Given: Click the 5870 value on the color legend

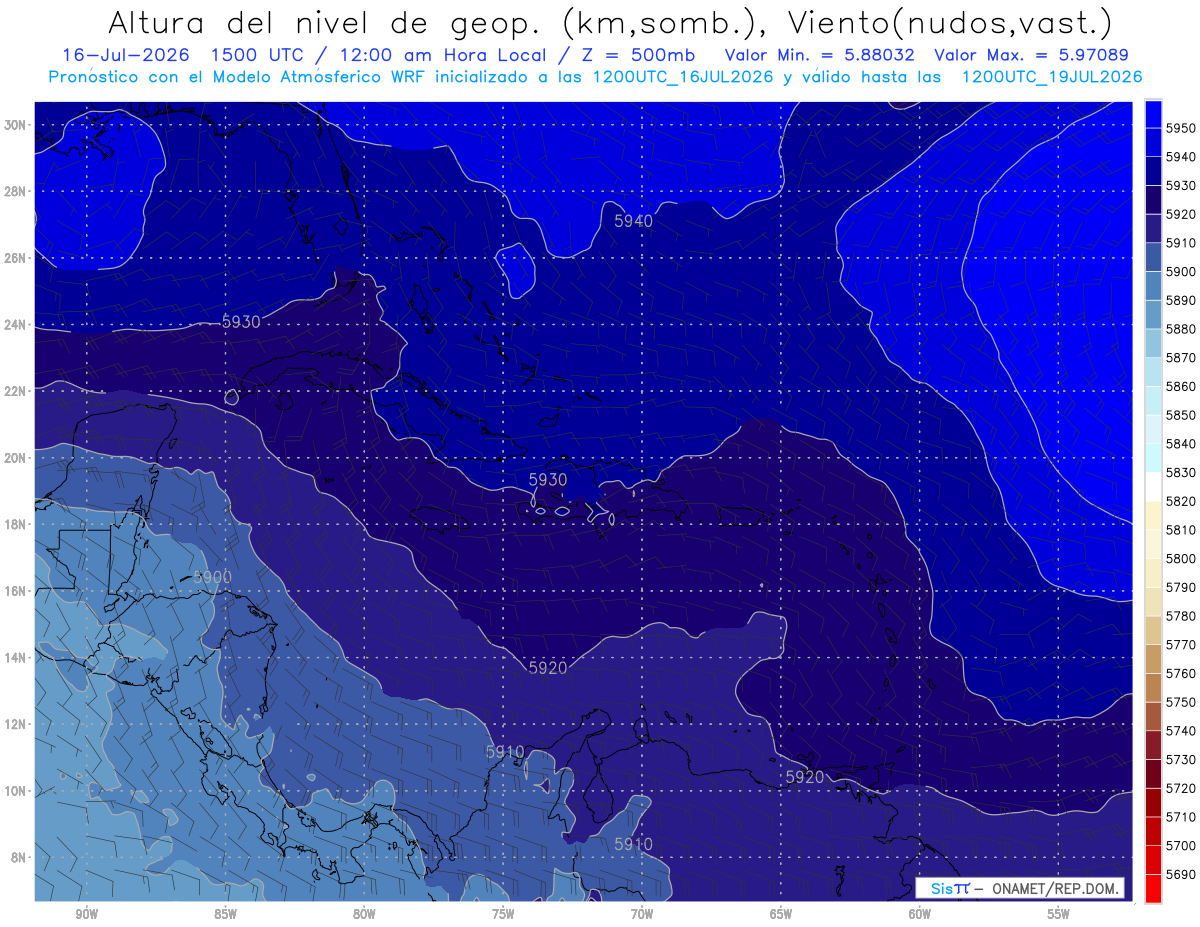Looking at the screenshot, I should 1180,357.
